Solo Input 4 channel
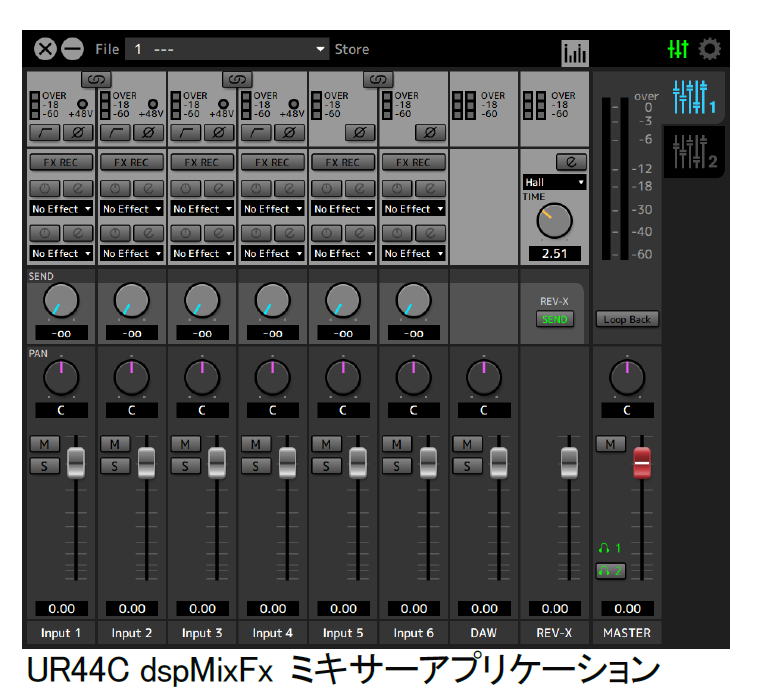 [x=256, y=466]
